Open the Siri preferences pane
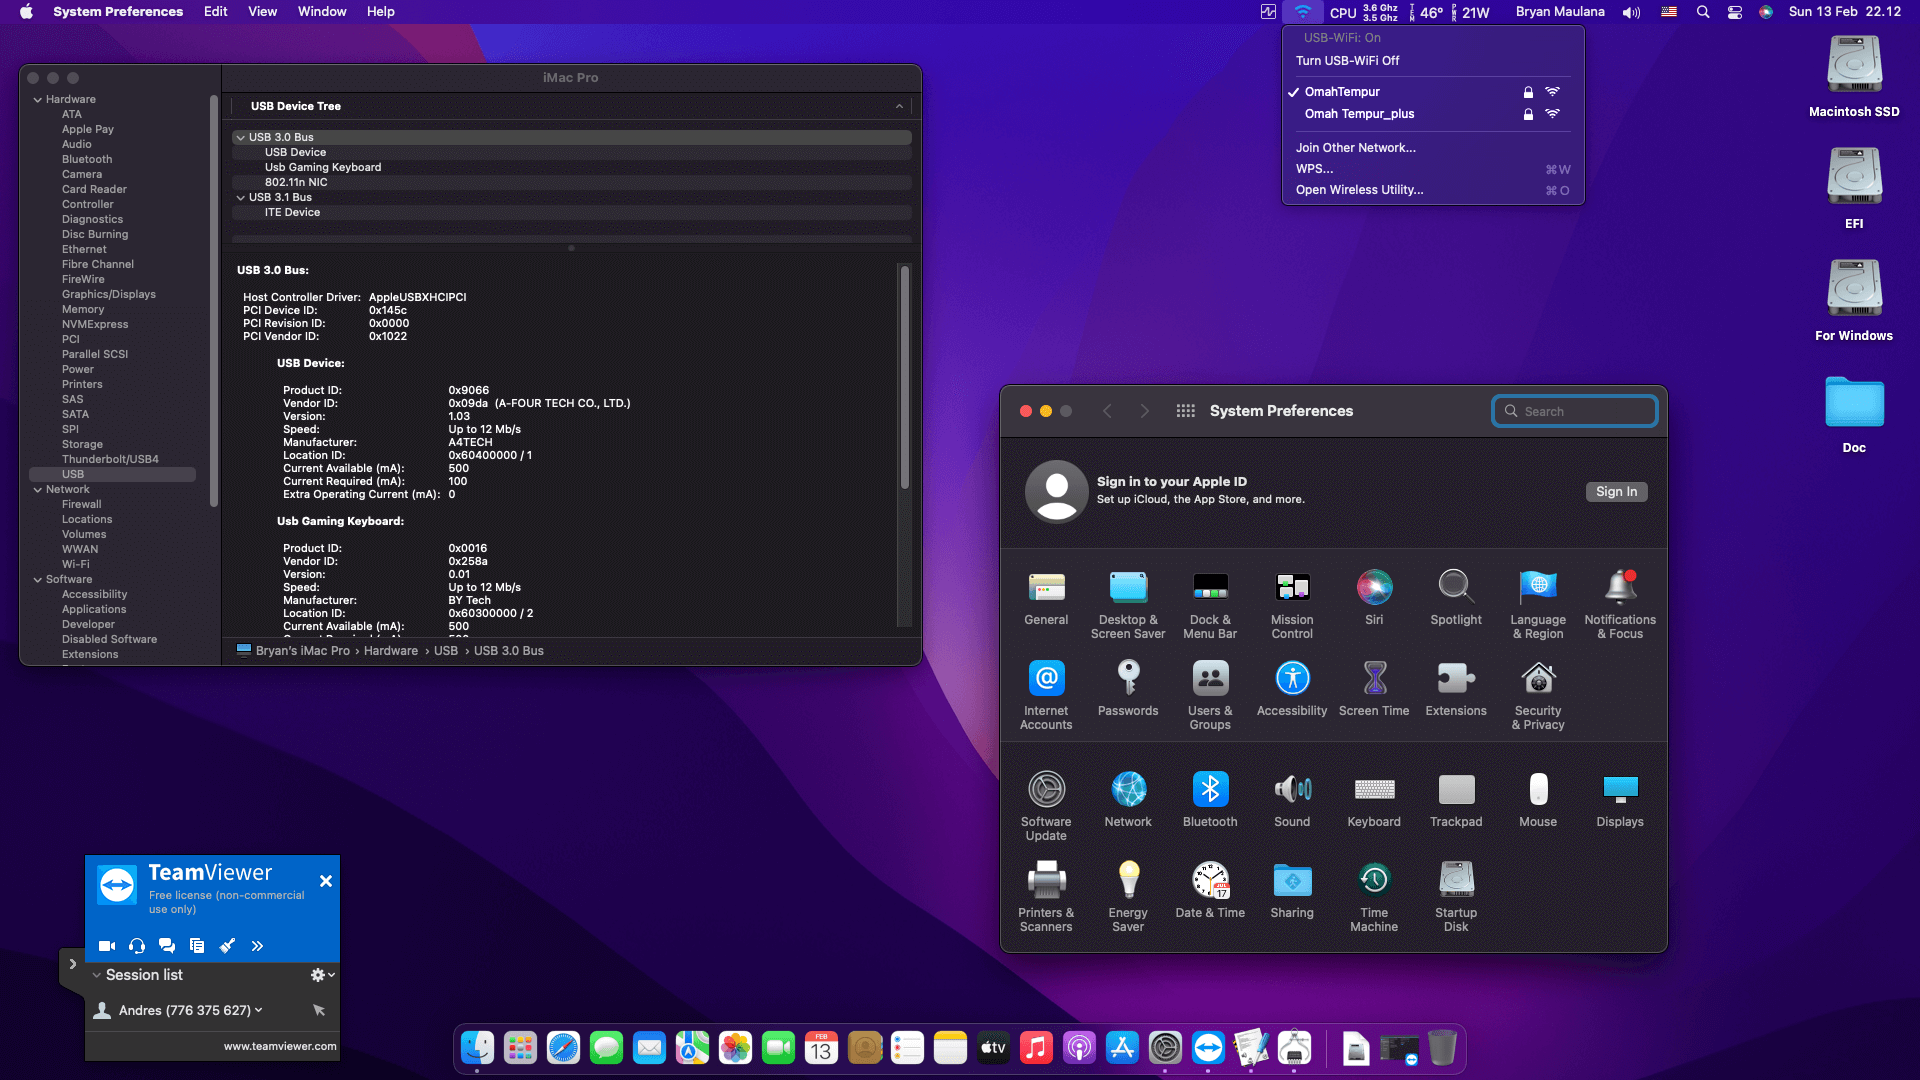The height and width of the screenshot is (1080, 1920). coord(1374,598)
